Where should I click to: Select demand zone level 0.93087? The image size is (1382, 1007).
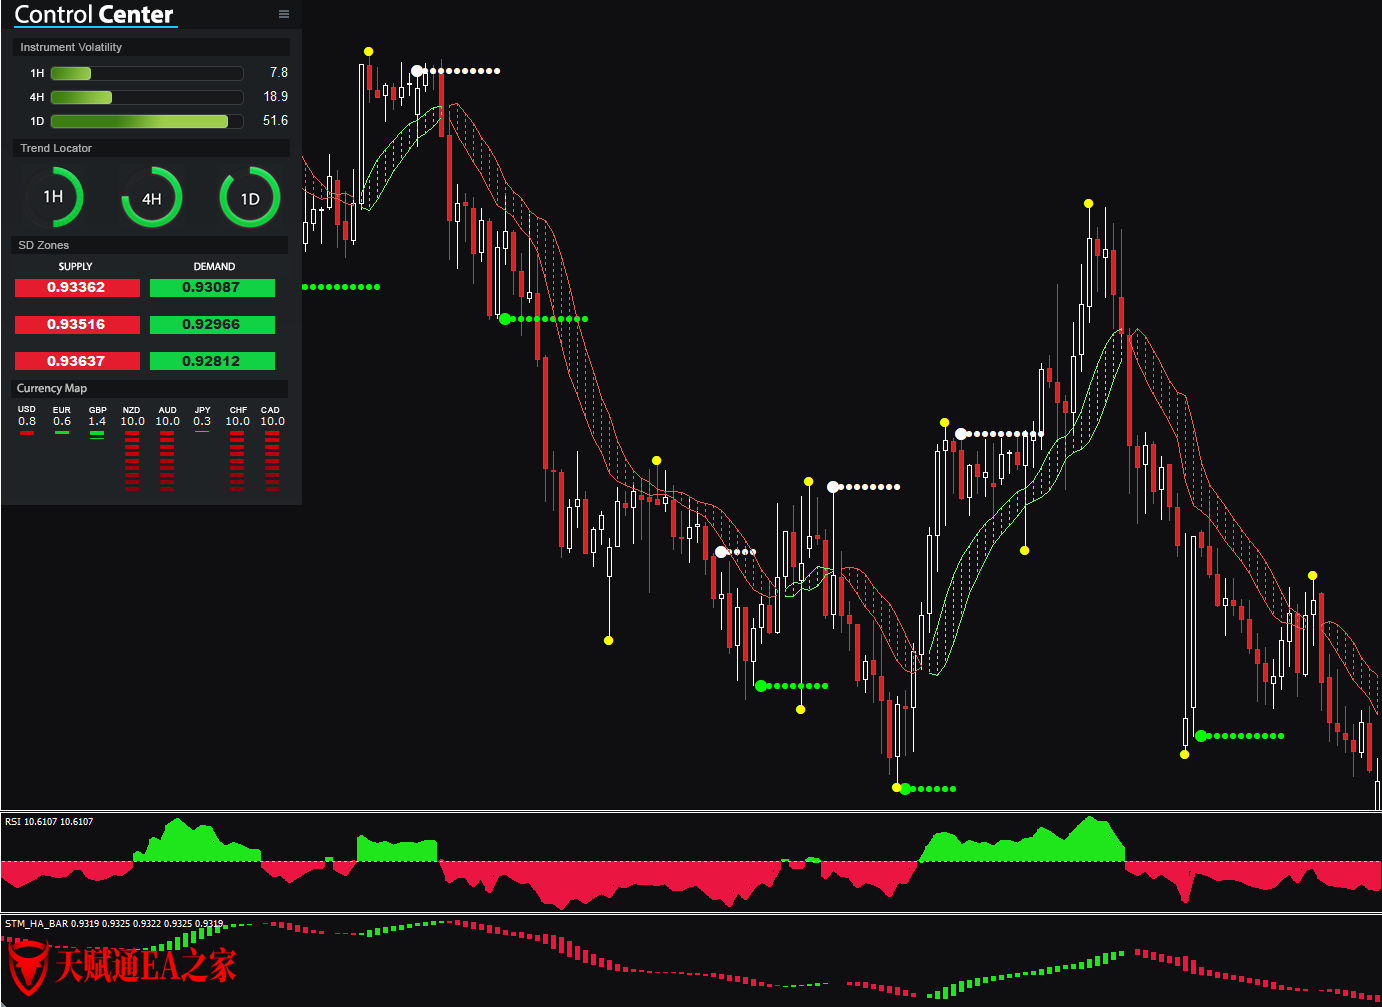click(212, 288)
